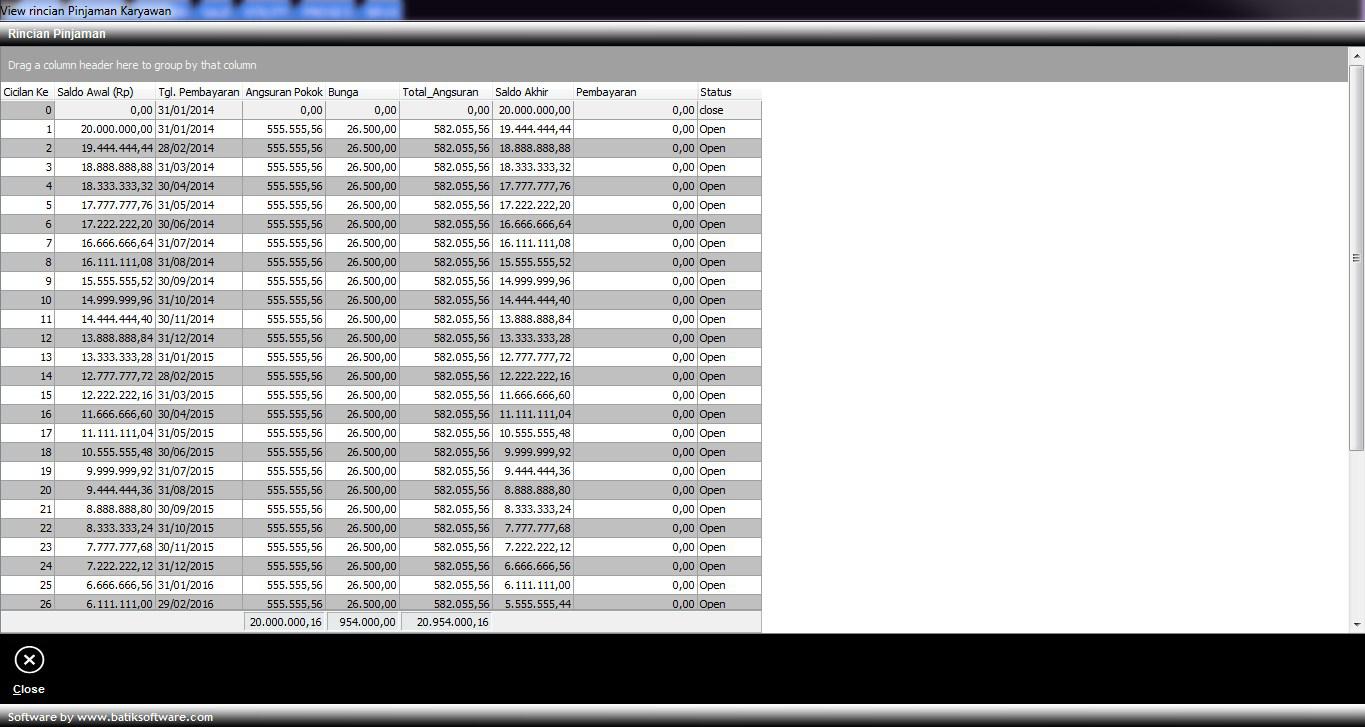This screenshot has height=727, width=1365.
Task: Click the vertical scrollbar thumb
Action: [1357, 257]
